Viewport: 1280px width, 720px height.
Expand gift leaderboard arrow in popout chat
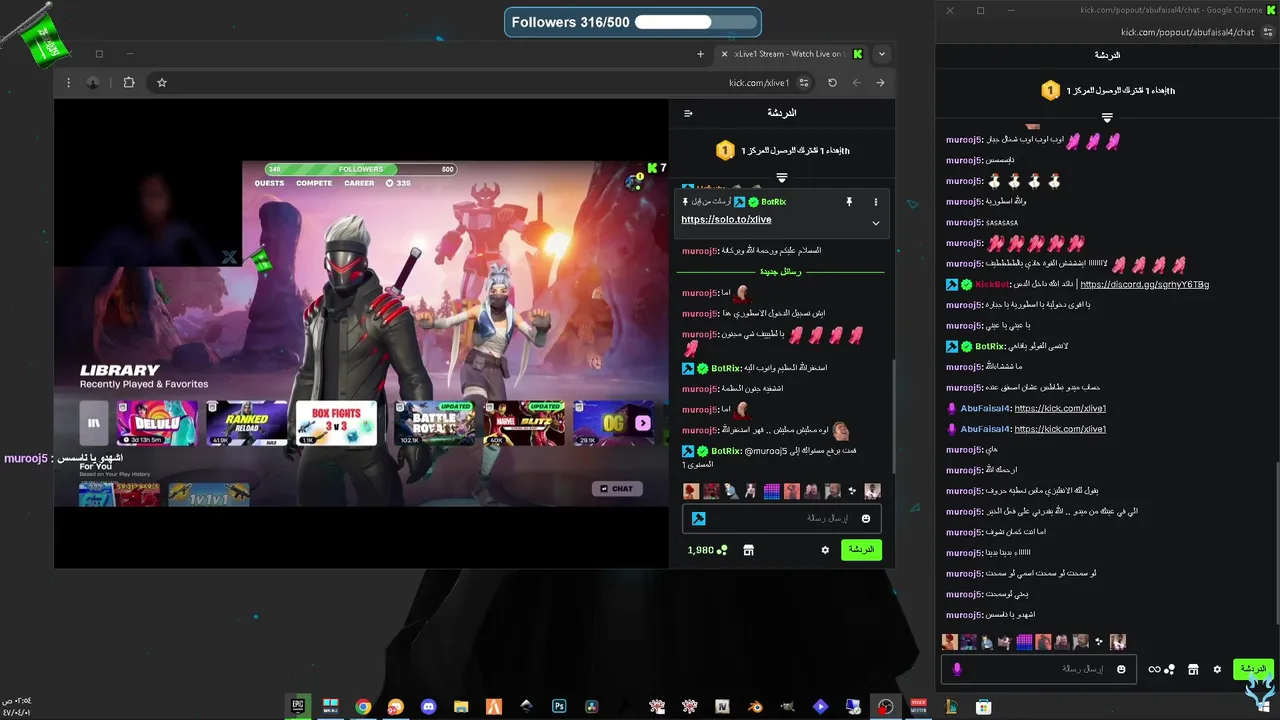[1107, 117]
